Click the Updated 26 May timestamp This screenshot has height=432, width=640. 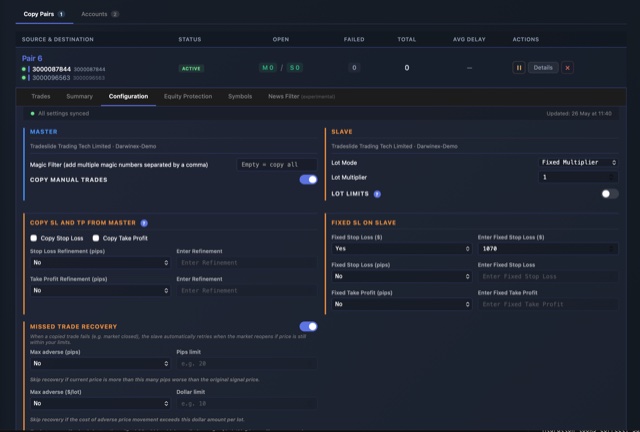[579, 114]
